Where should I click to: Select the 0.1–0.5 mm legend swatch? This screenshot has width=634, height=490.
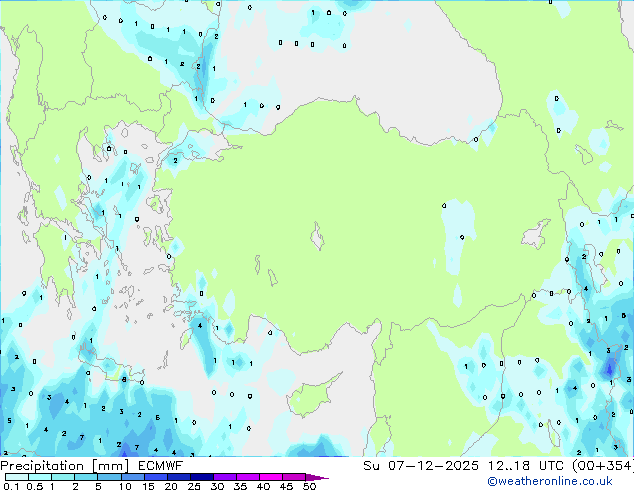[x=17, y=477]
